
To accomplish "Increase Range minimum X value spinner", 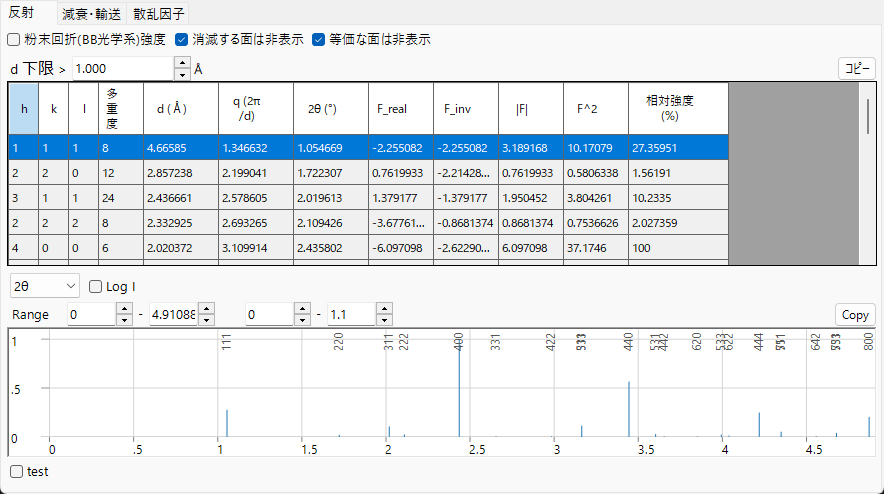I will (124, 308).
